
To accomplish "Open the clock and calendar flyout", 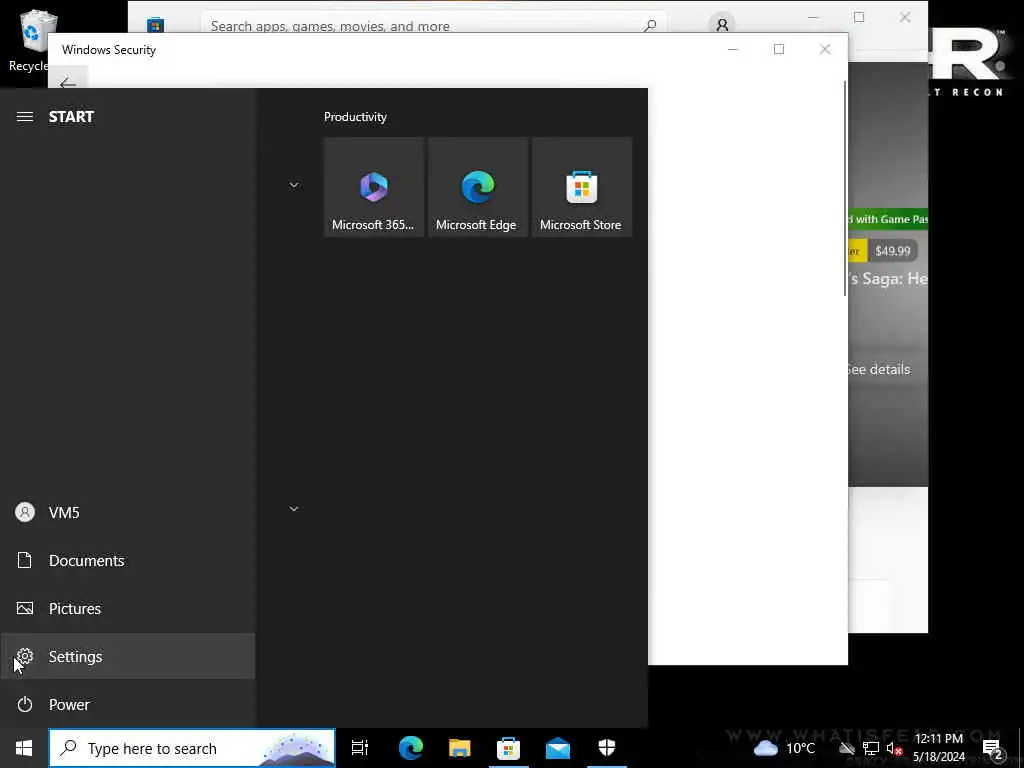I will tap(939, 748).
